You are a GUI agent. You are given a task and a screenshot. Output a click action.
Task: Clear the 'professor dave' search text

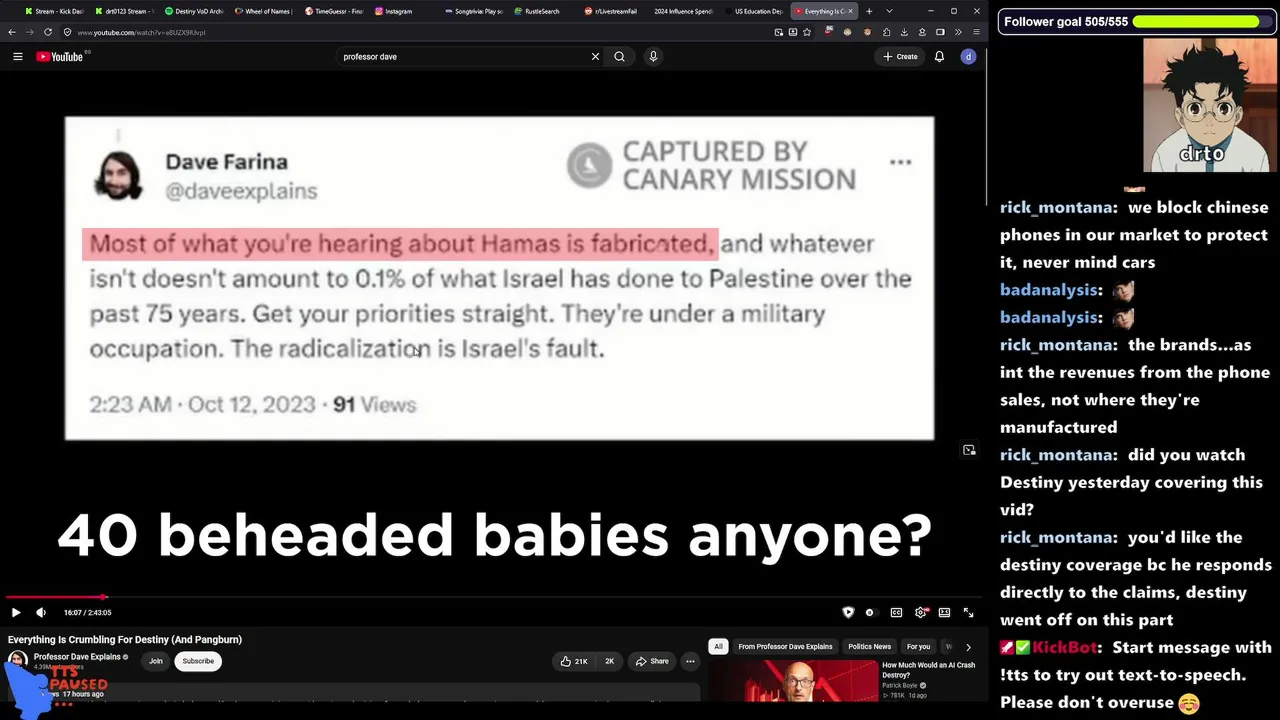click(x=595, y=57)
